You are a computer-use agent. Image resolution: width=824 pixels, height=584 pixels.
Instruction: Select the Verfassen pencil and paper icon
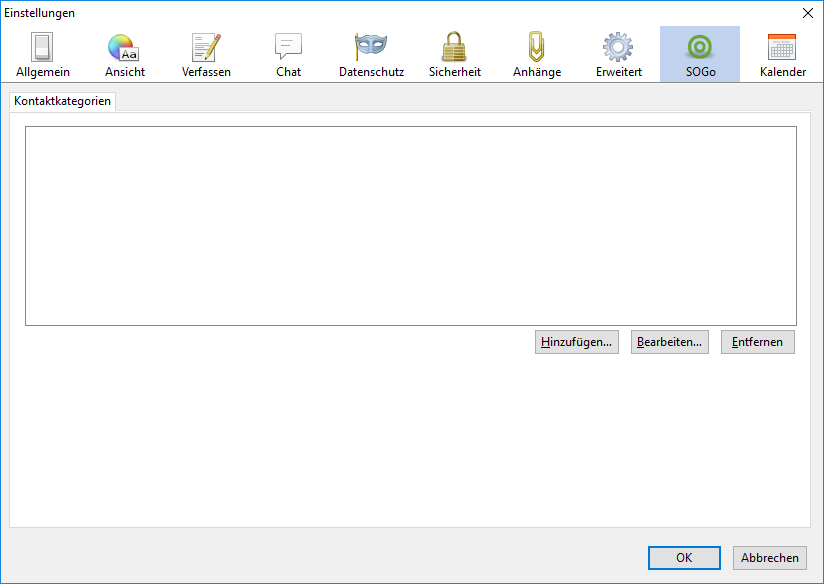[206, 47]
